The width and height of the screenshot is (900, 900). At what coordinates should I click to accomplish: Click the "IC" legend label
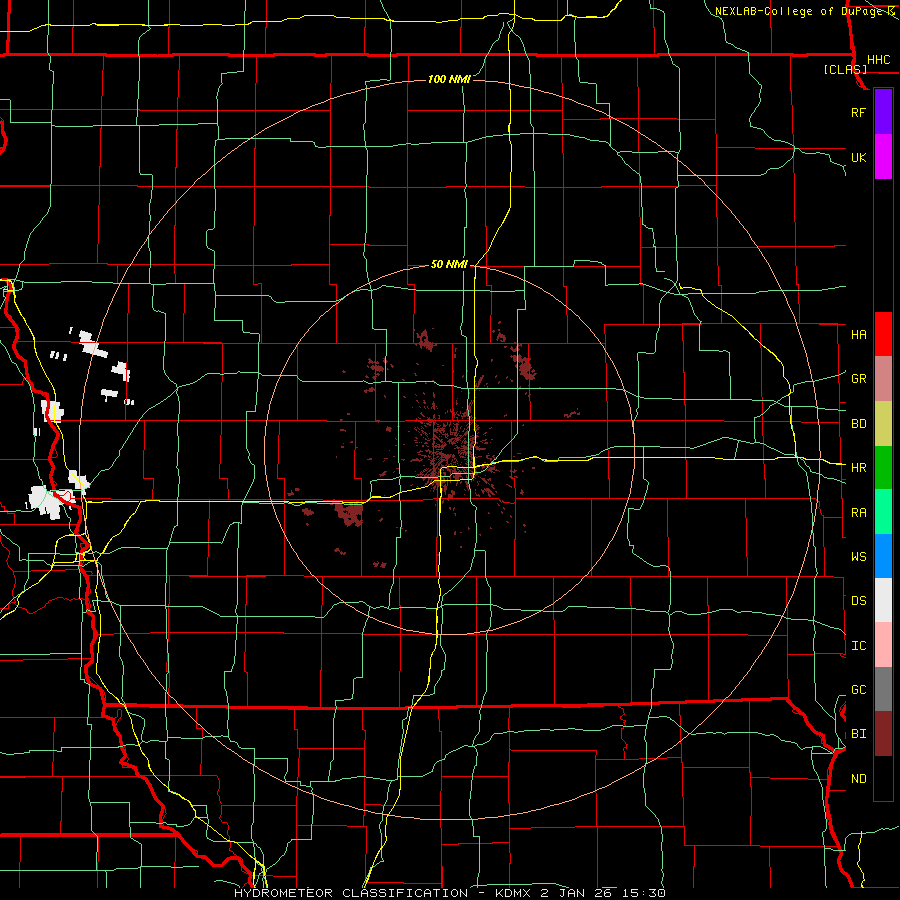859,646
